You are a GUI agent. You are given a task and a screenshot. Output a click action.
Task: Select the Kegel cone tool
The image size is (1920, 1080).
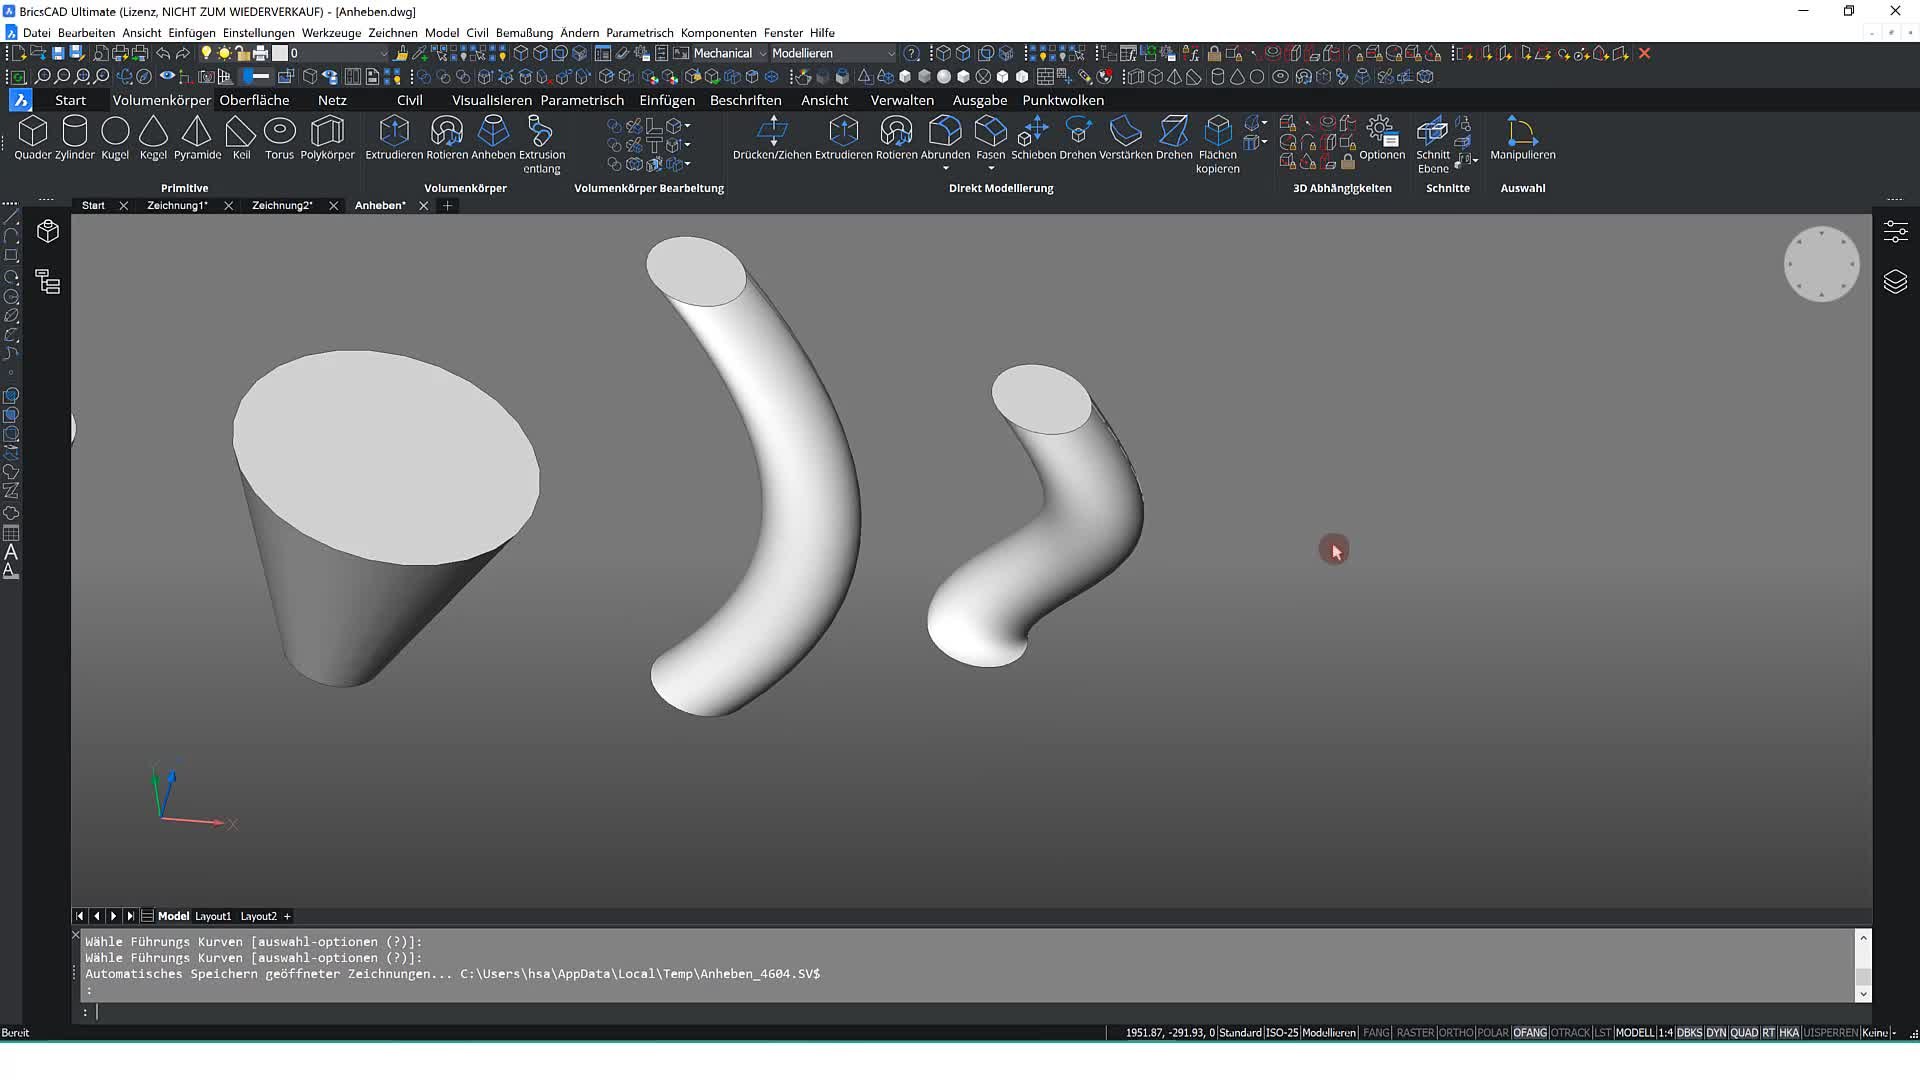(x=153, y=137)
